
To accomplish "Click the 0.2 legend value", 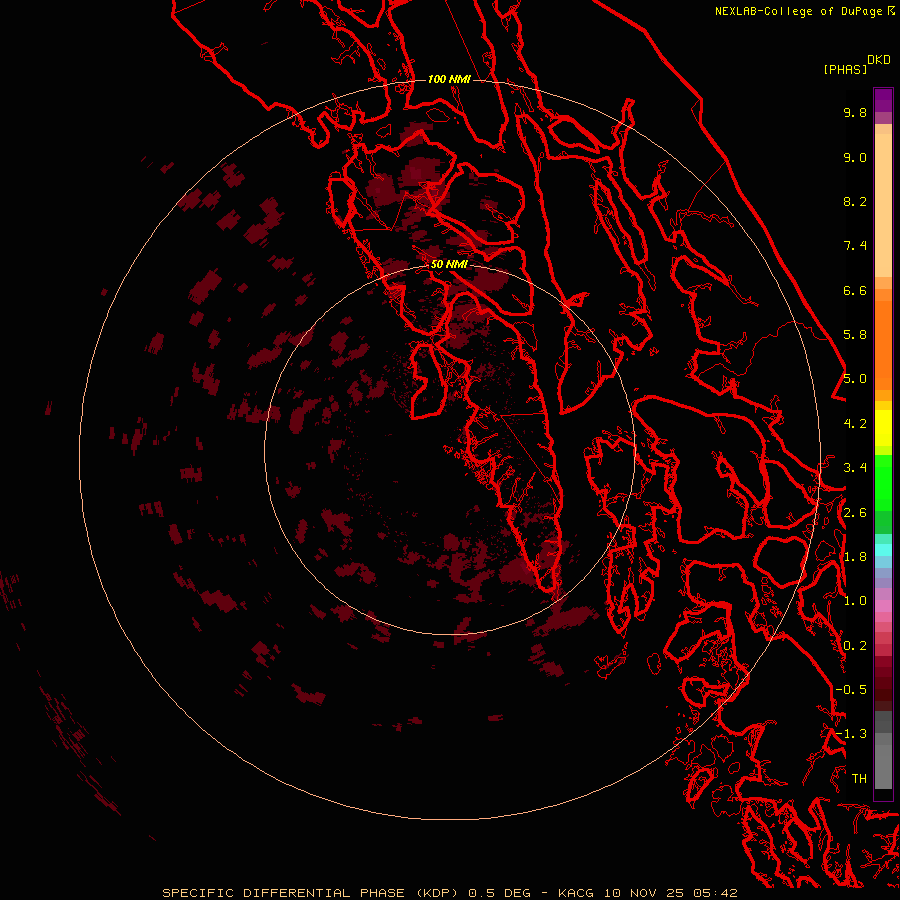I will [x=855, y=646].
